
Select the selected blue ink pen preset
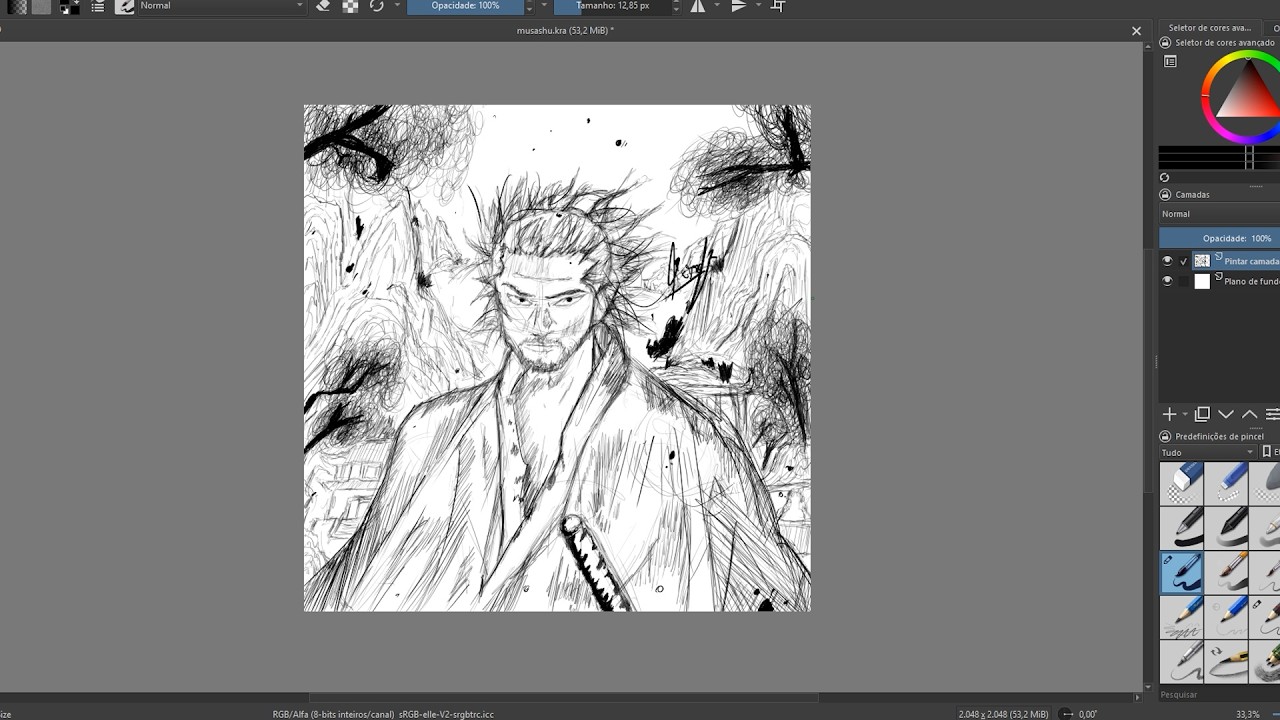tap(1181, 573)
